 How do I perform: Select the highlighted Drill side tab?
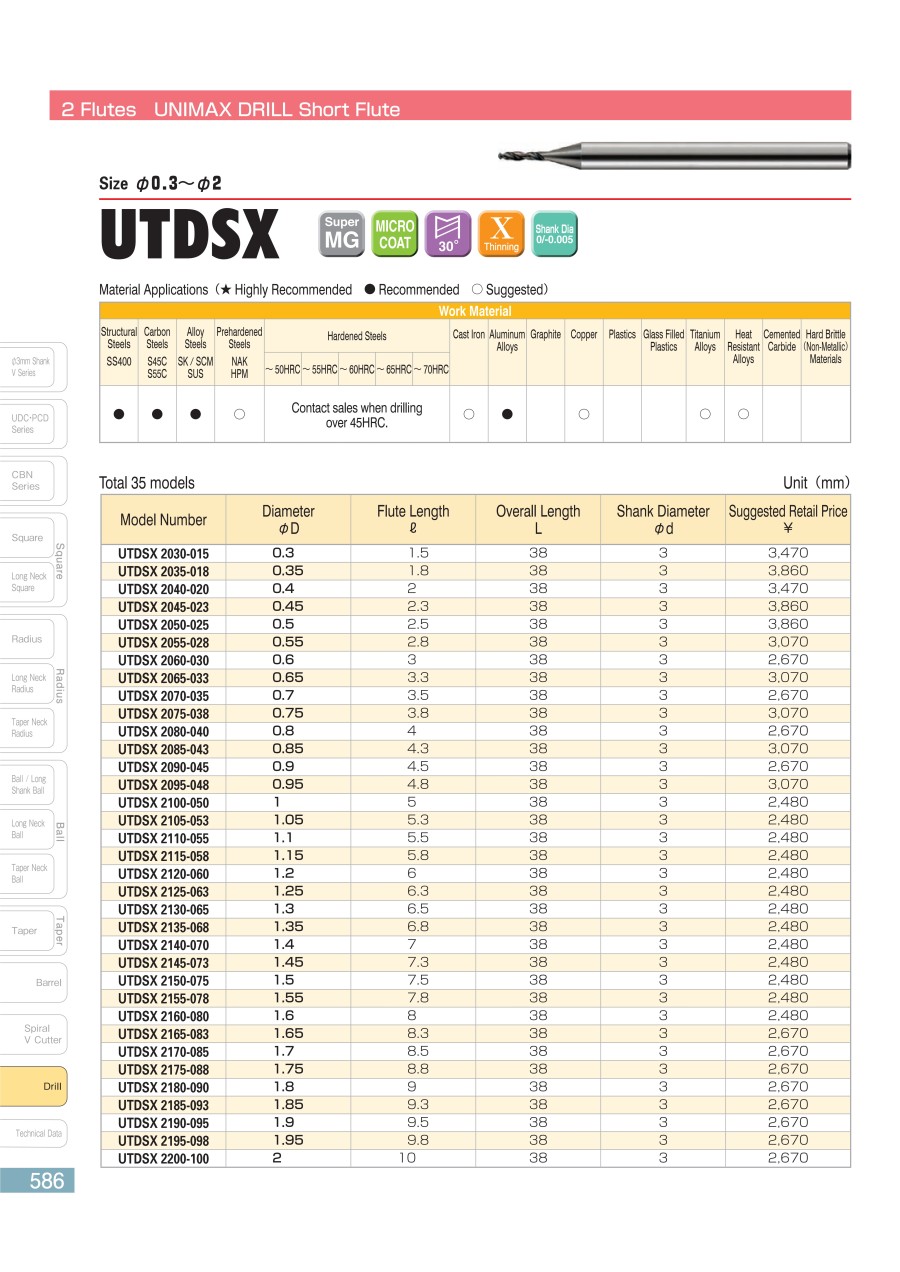(35, 1086)
